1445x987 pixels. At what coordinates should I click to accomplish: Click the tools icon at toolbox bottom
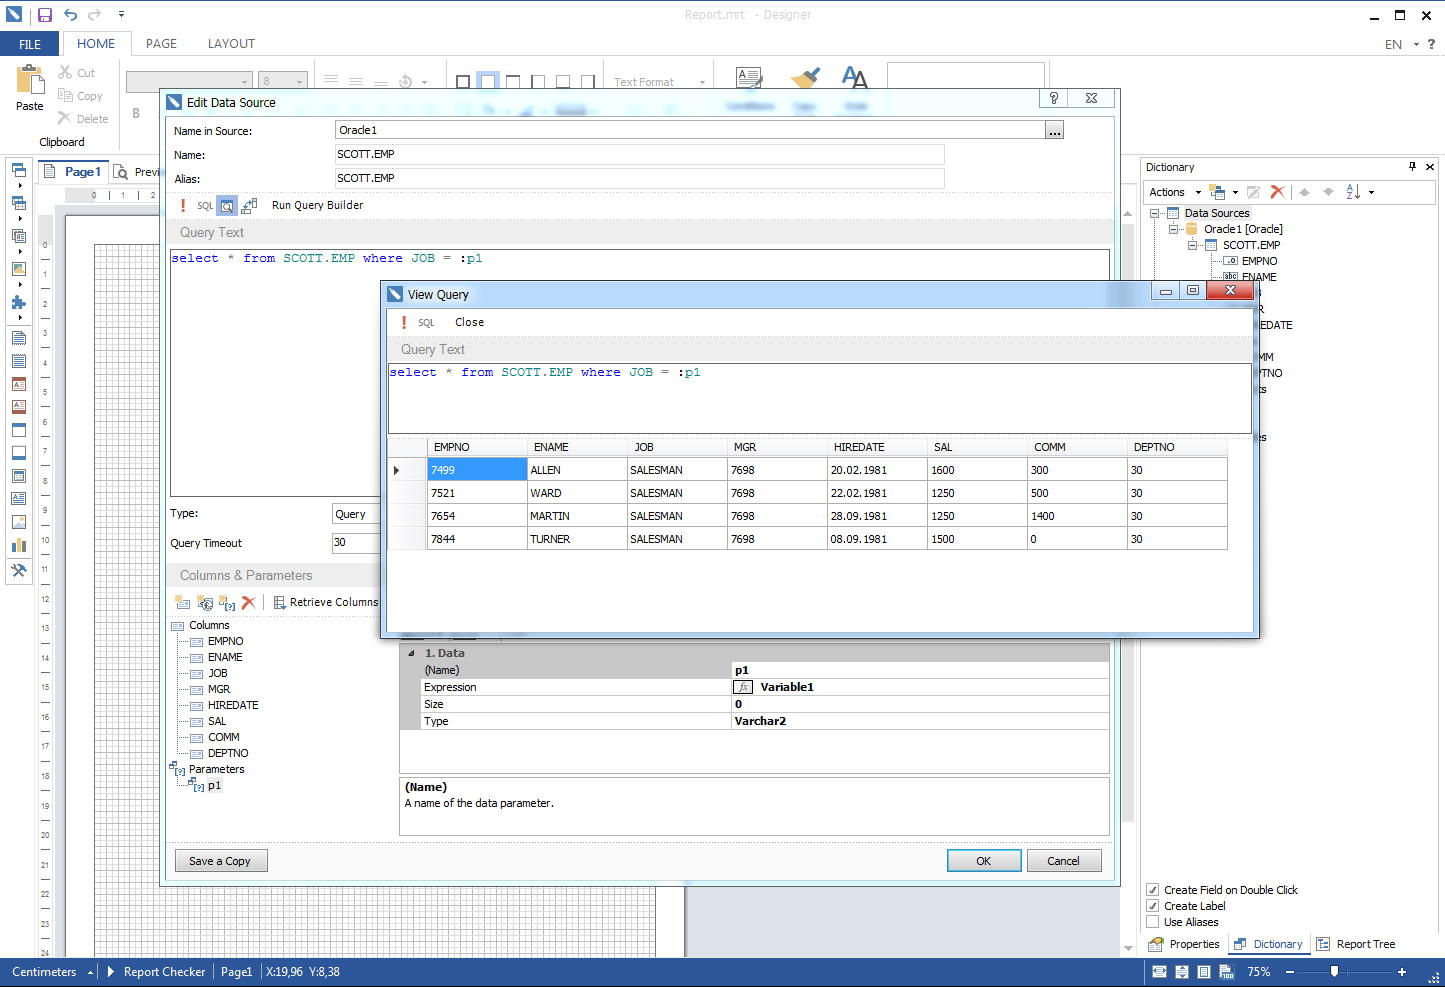pos(19,570)
